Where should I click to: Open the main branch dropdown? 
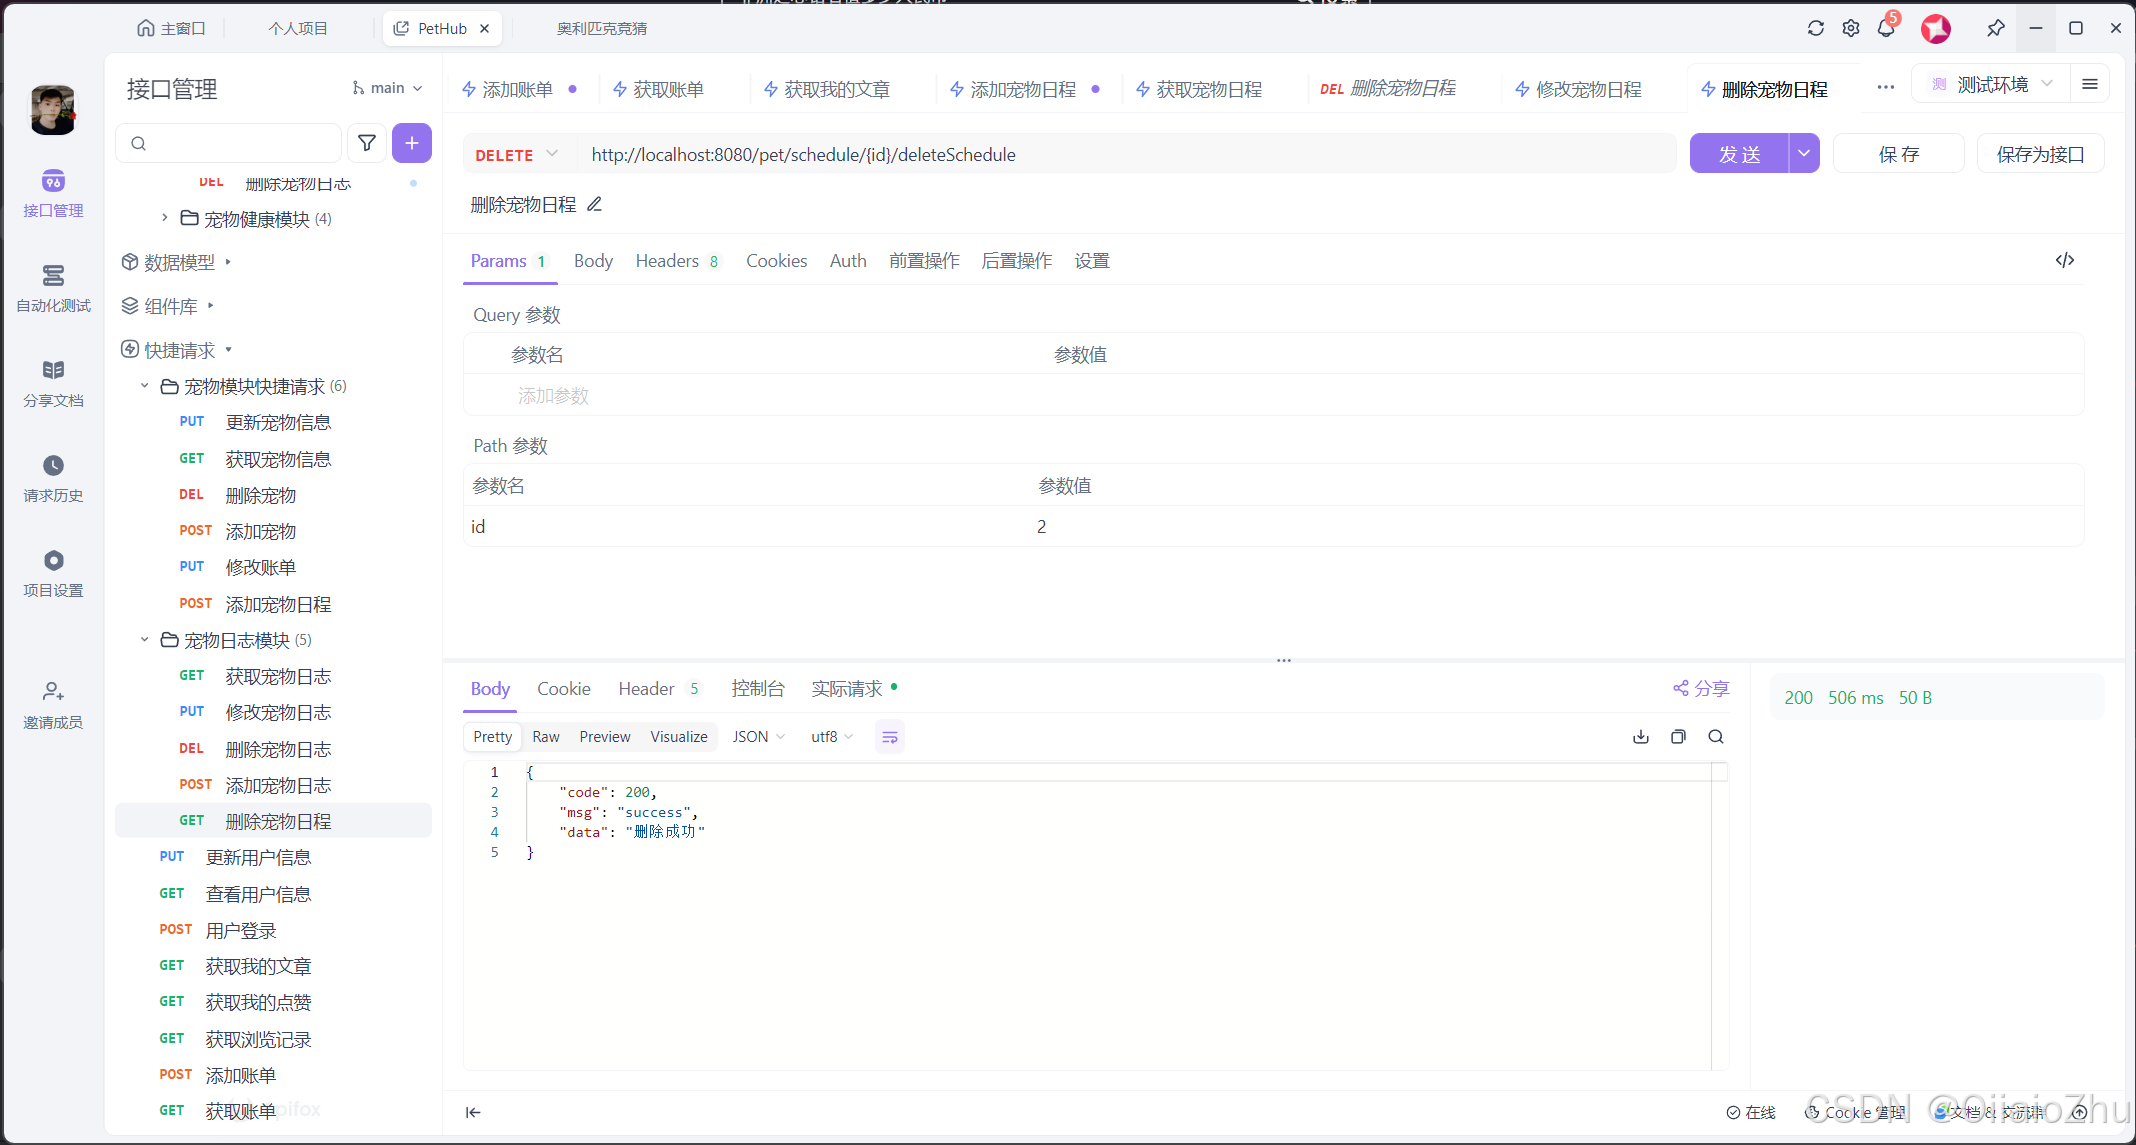[x=388, y=88]
